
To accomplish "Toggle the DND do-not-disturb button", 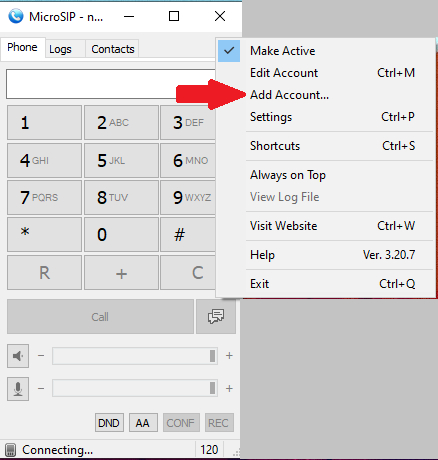I will [109, 423].
